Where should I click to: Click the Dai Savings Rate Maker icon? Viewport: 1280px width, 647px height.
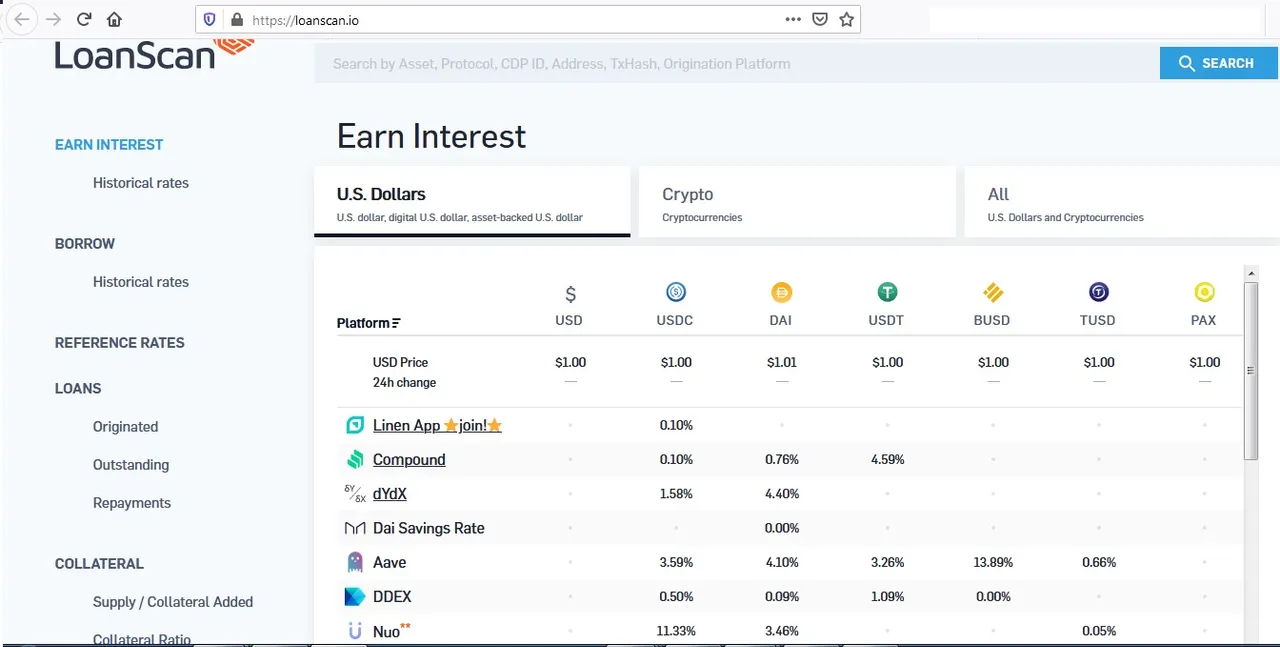pos(354,528)
